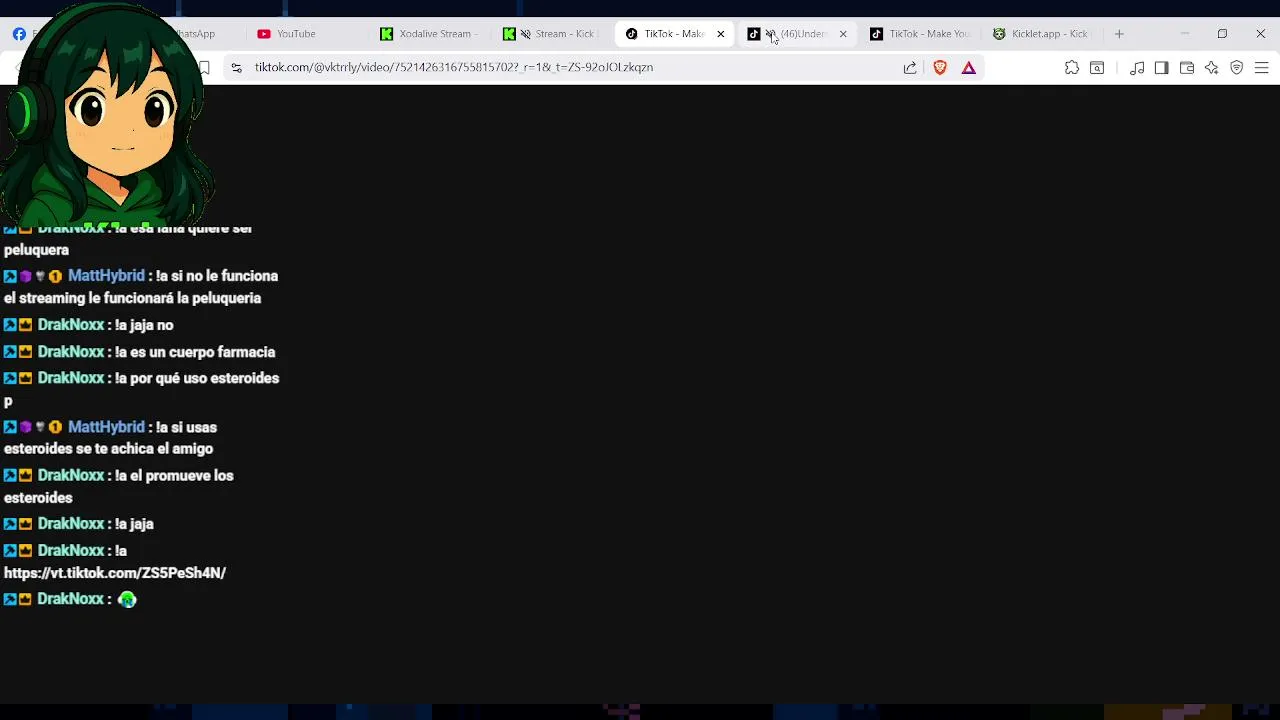Bookmark this page icon
This screenshot has width=1280, height=720.
pos(204,68)
